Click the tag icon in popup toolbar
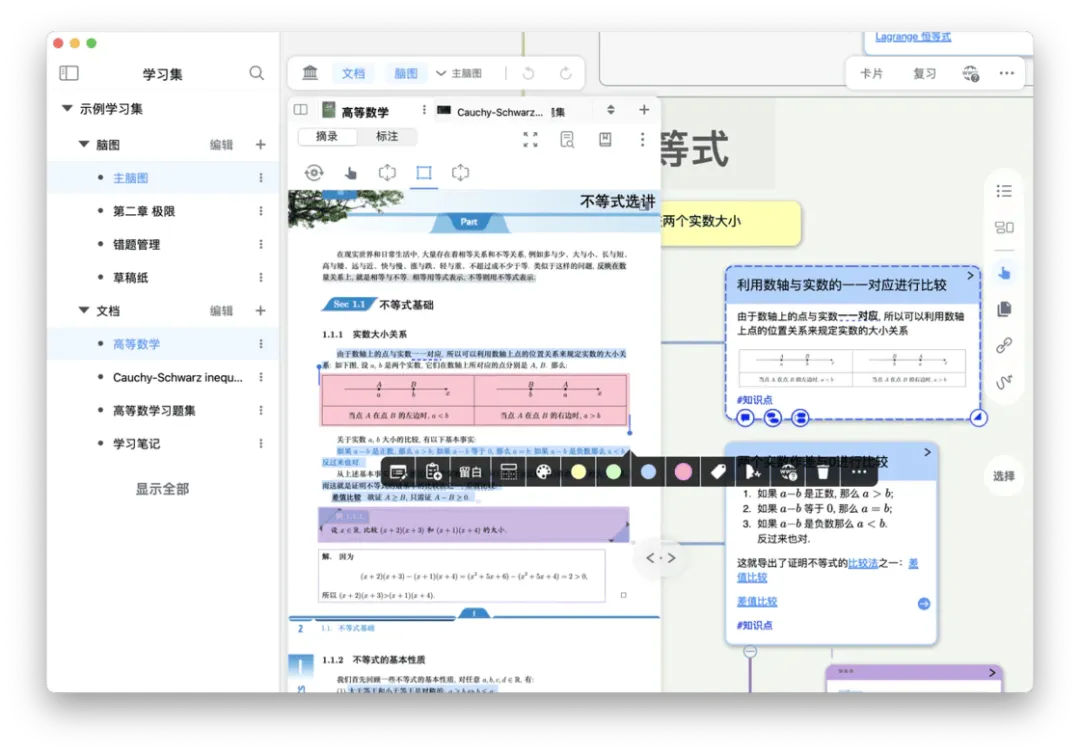 click(718, 472)
